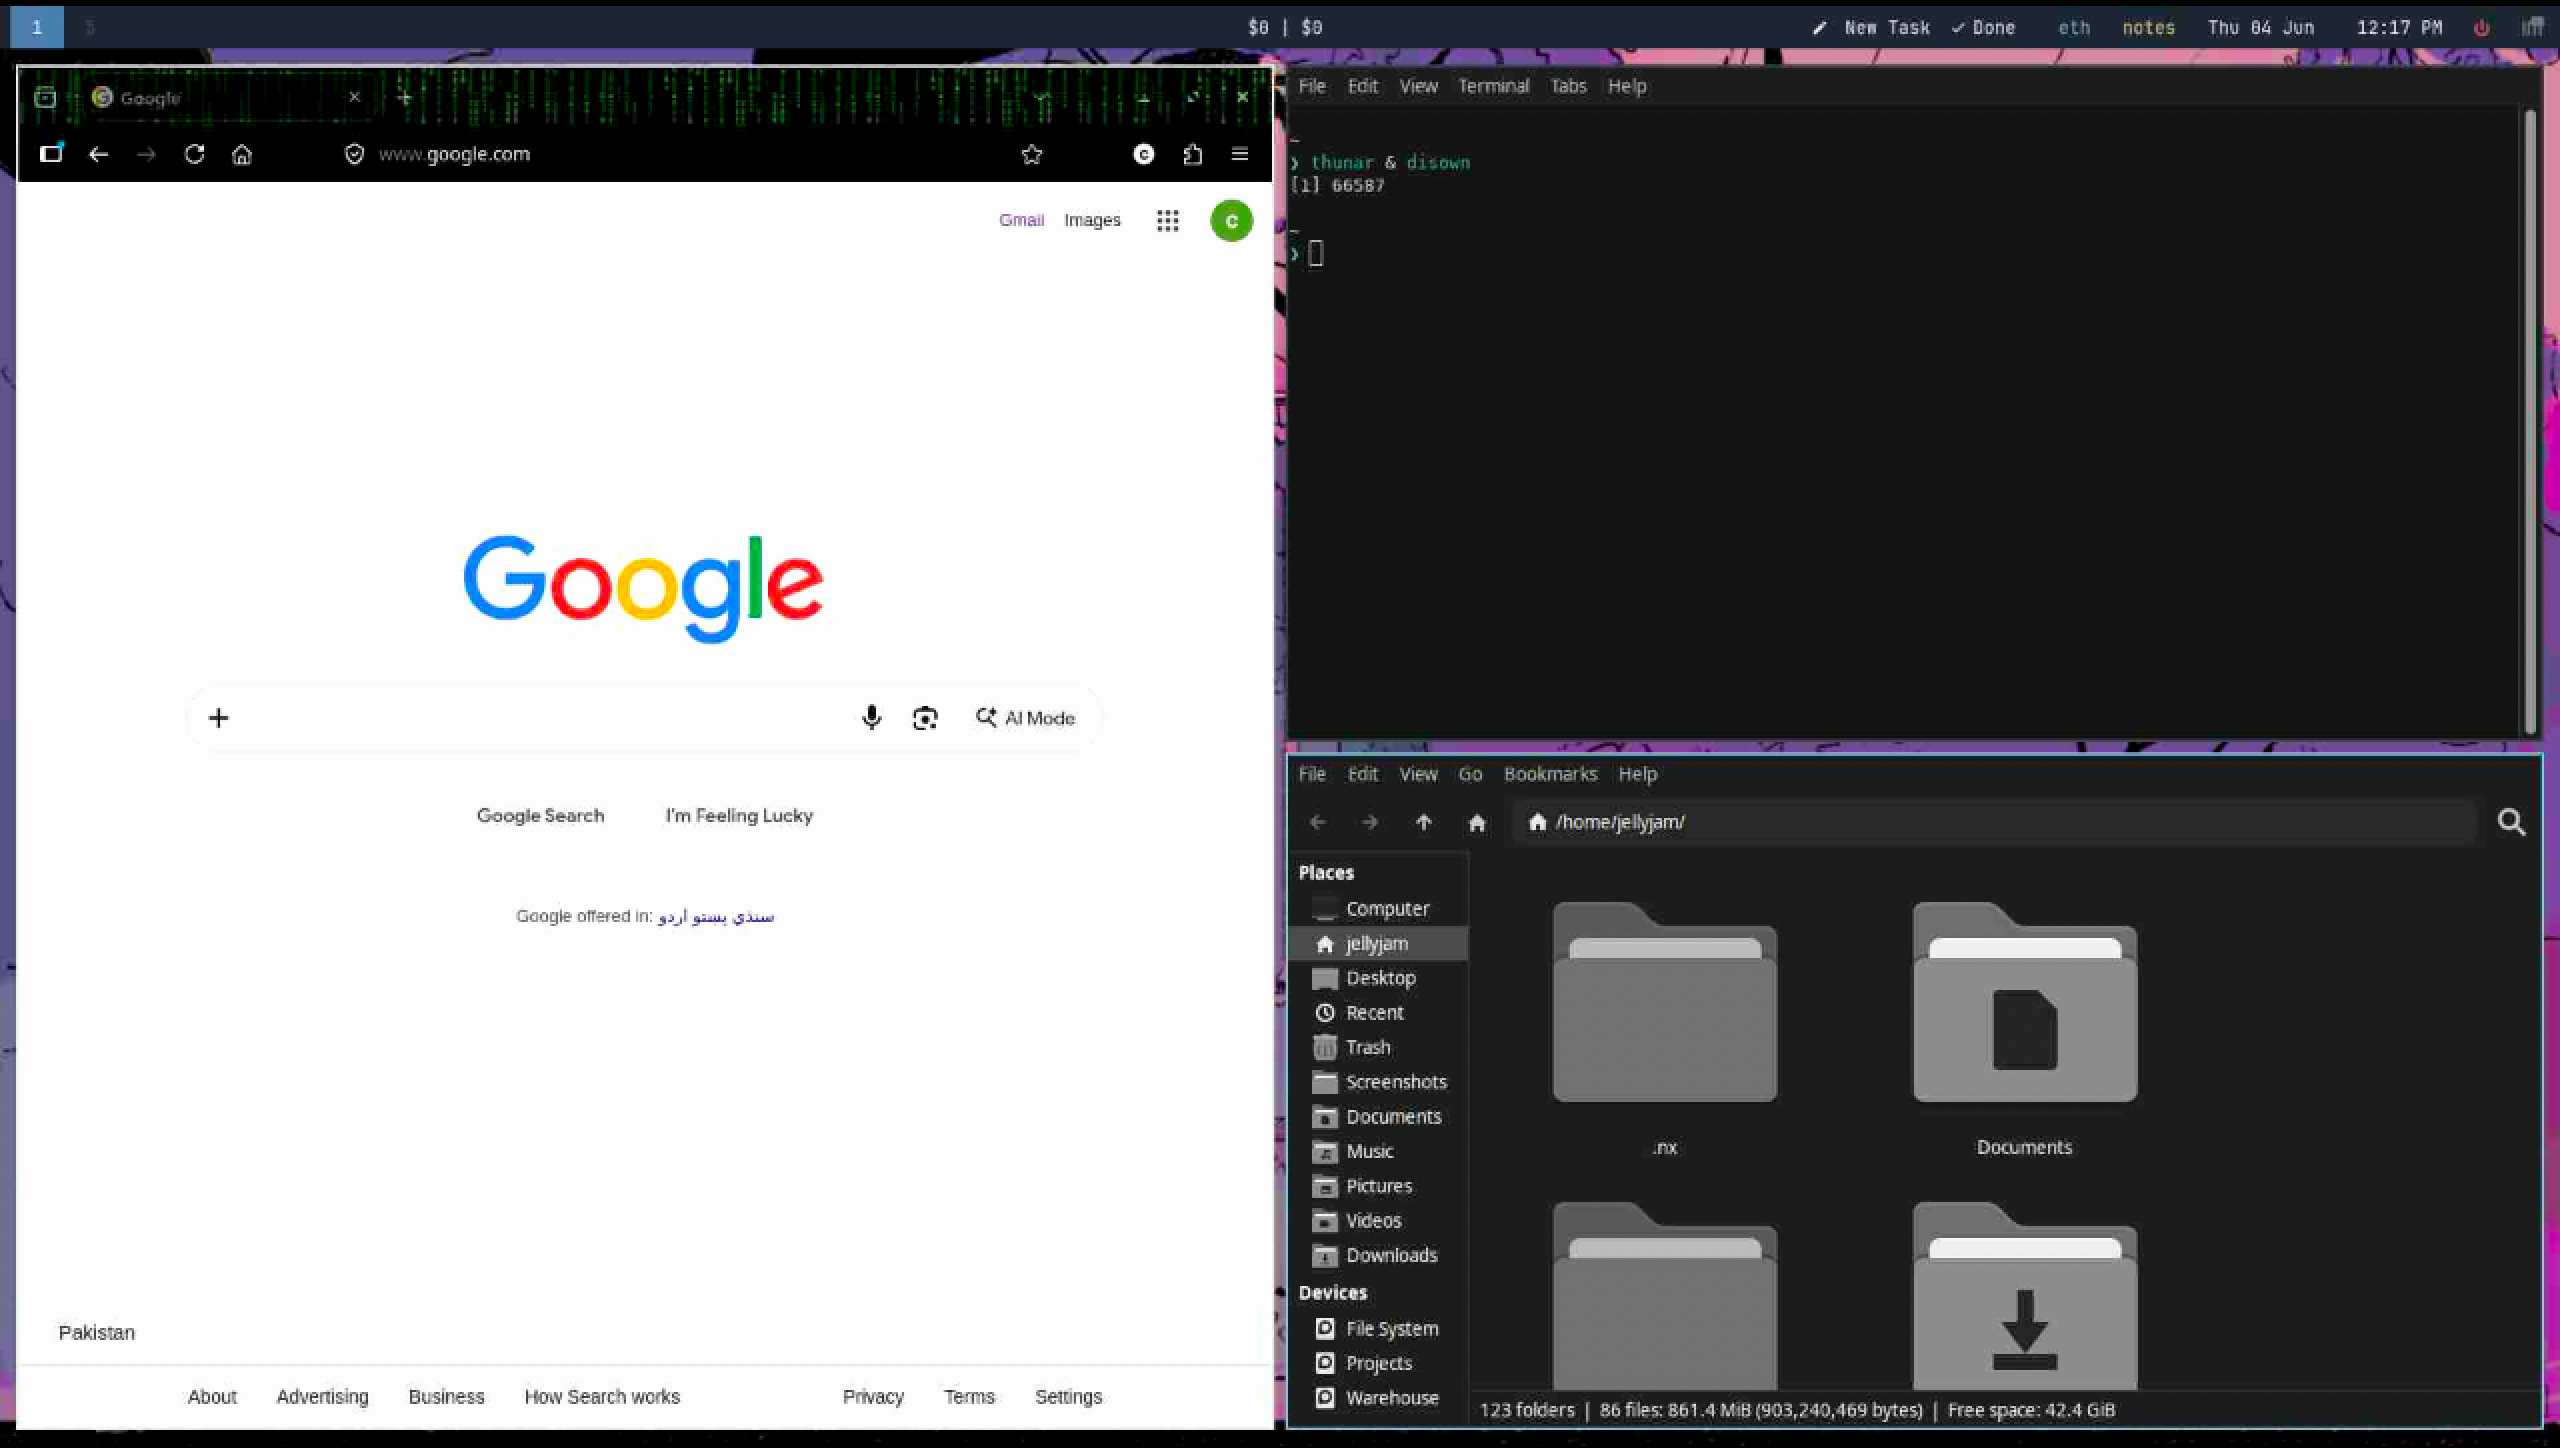The width and height of the screenshot is (2560, 1448).
Task: Open Thunar's Bookmarks menu
Action: [1550, 774]
